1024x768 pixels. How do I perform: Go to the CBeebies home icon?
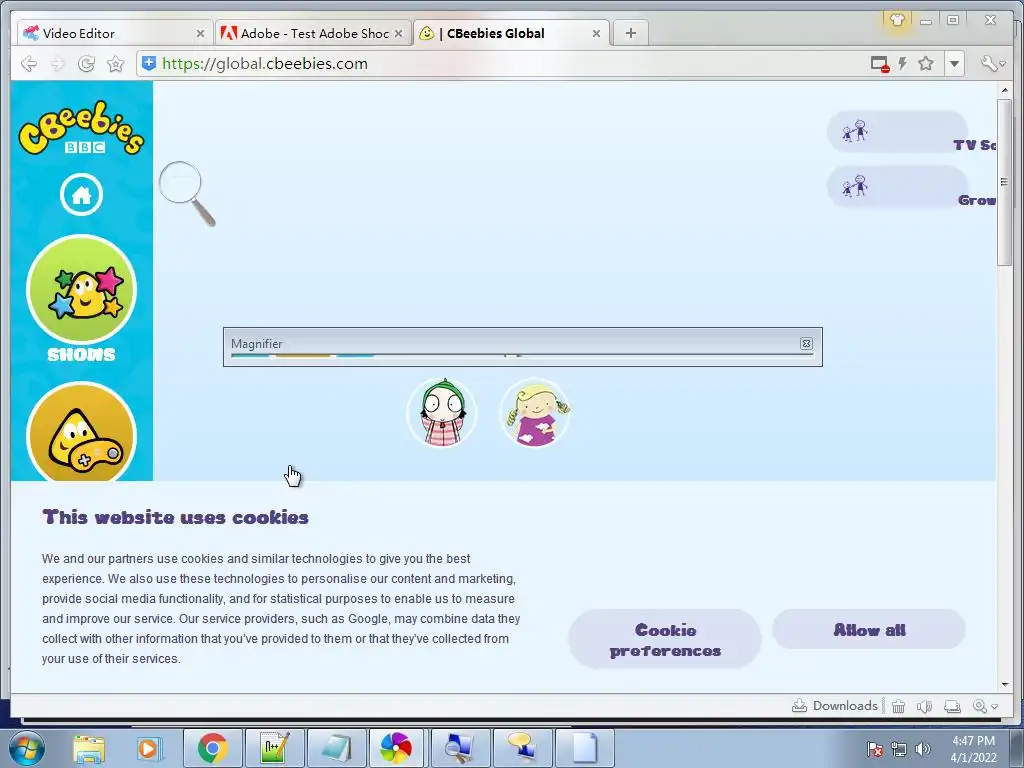coord(82,195)
